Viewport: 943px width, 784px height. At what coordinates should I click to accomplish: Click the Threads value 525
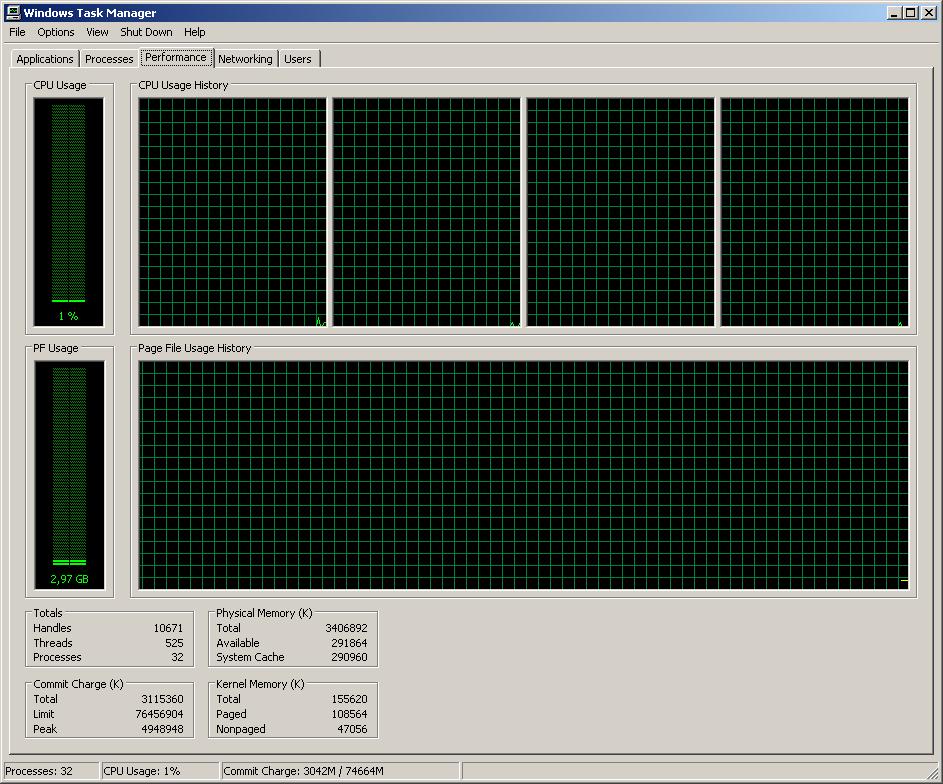point(174,643)
